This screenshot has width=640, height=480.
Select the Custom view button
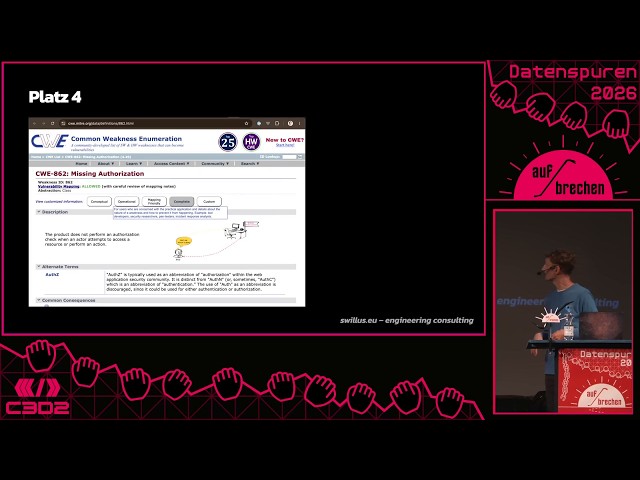tap(209, 201)
